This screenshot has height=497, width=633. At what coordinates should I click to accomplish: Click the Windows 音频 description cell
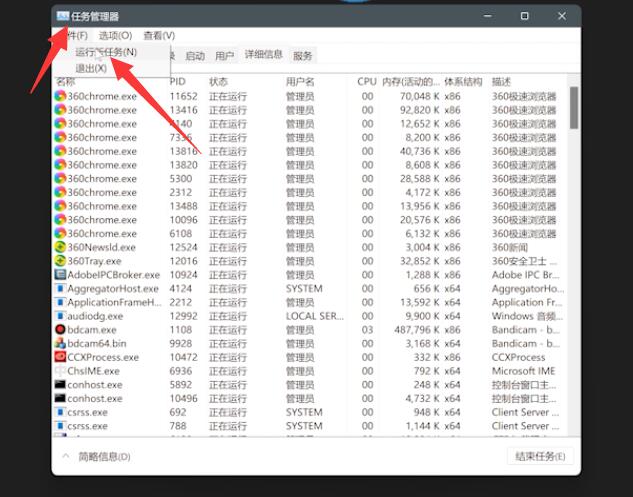coord(527,316)
